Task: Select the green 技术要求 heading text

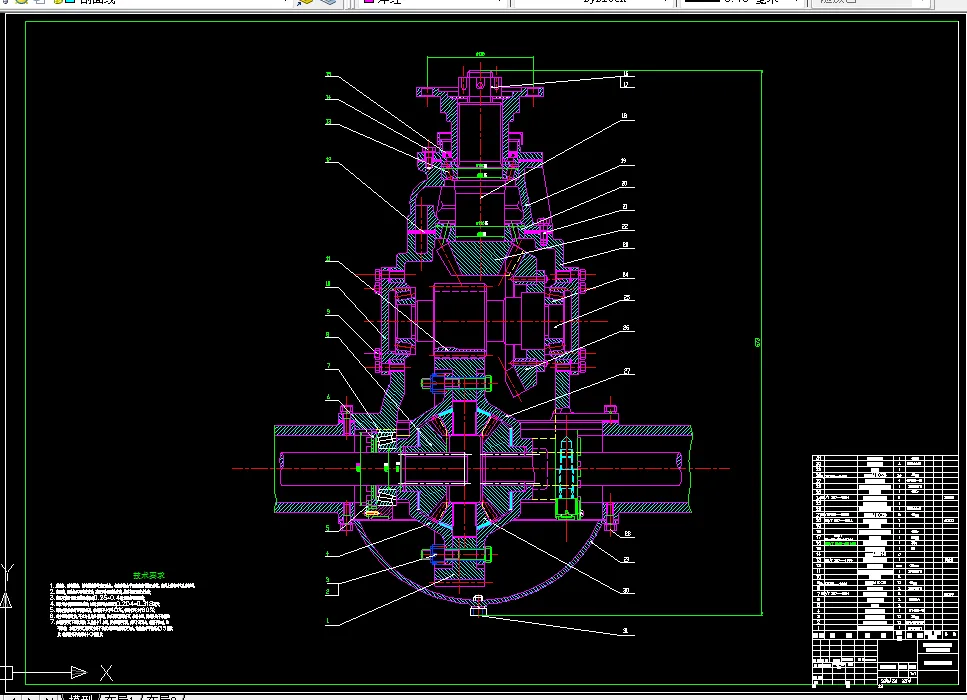Action: click(x=149, y=575)
